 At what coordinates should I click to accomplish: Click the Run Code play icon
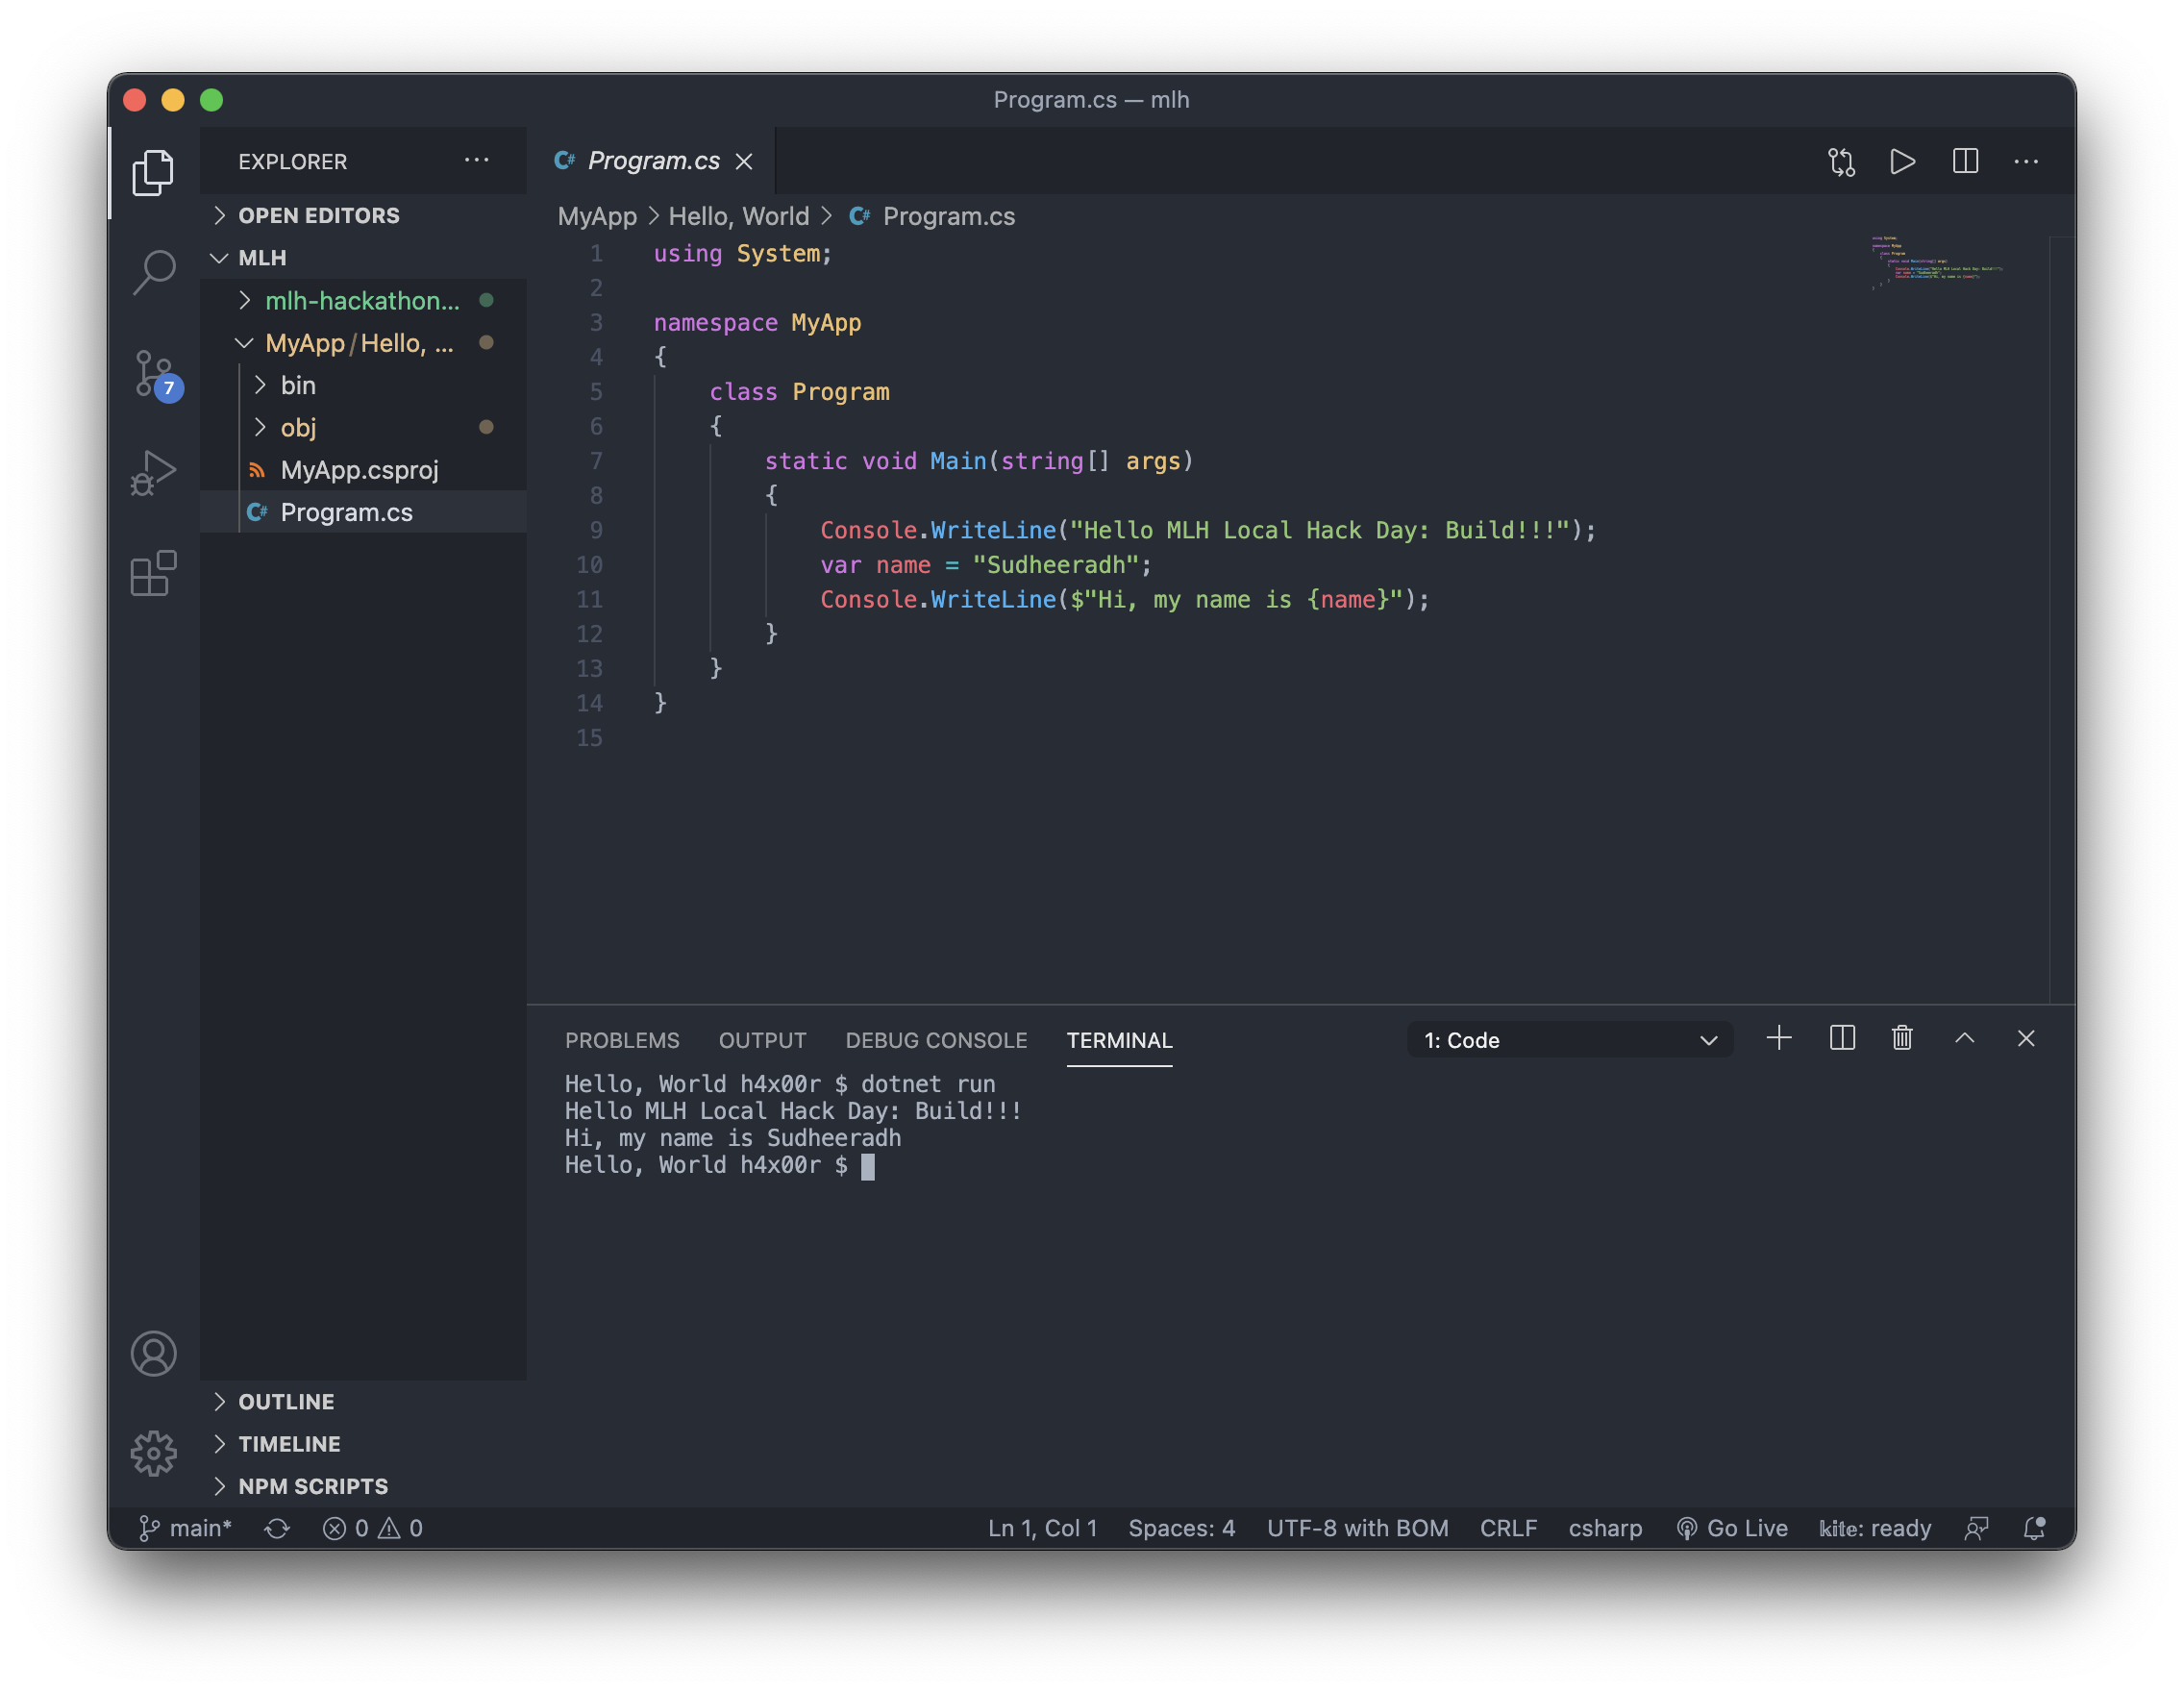(x=1902, y=161)
